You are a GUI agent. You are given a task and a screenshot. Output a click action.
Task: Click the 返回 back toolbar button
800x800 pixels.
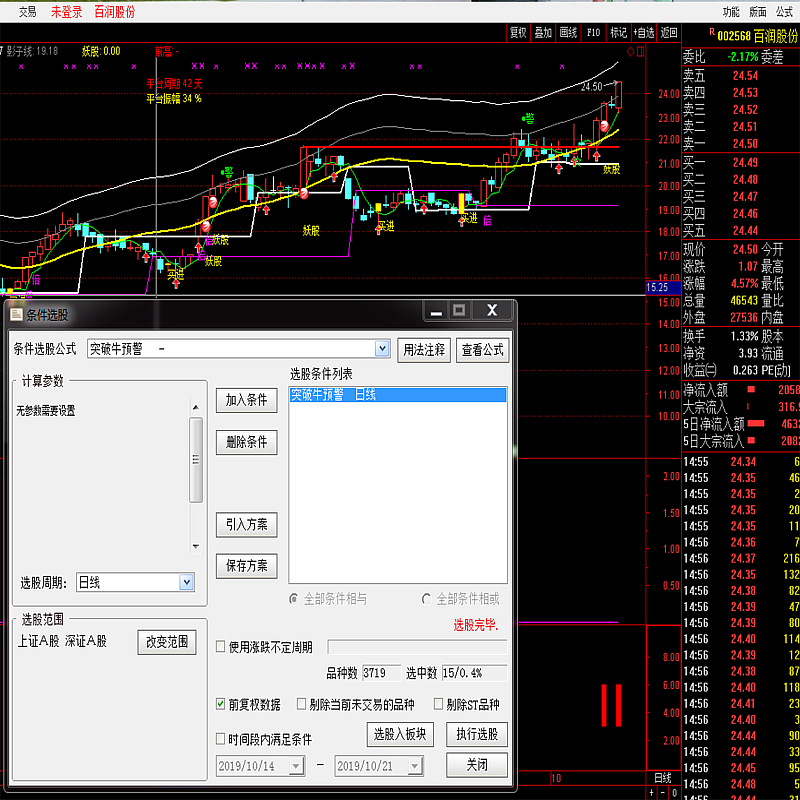pos(669,33)
